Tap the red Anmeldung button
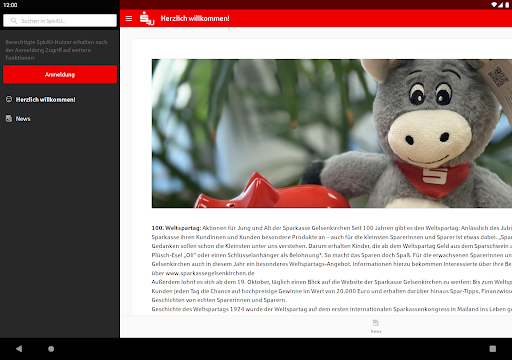The height and width of the screenshot is (360, 512). pos(60,74)
